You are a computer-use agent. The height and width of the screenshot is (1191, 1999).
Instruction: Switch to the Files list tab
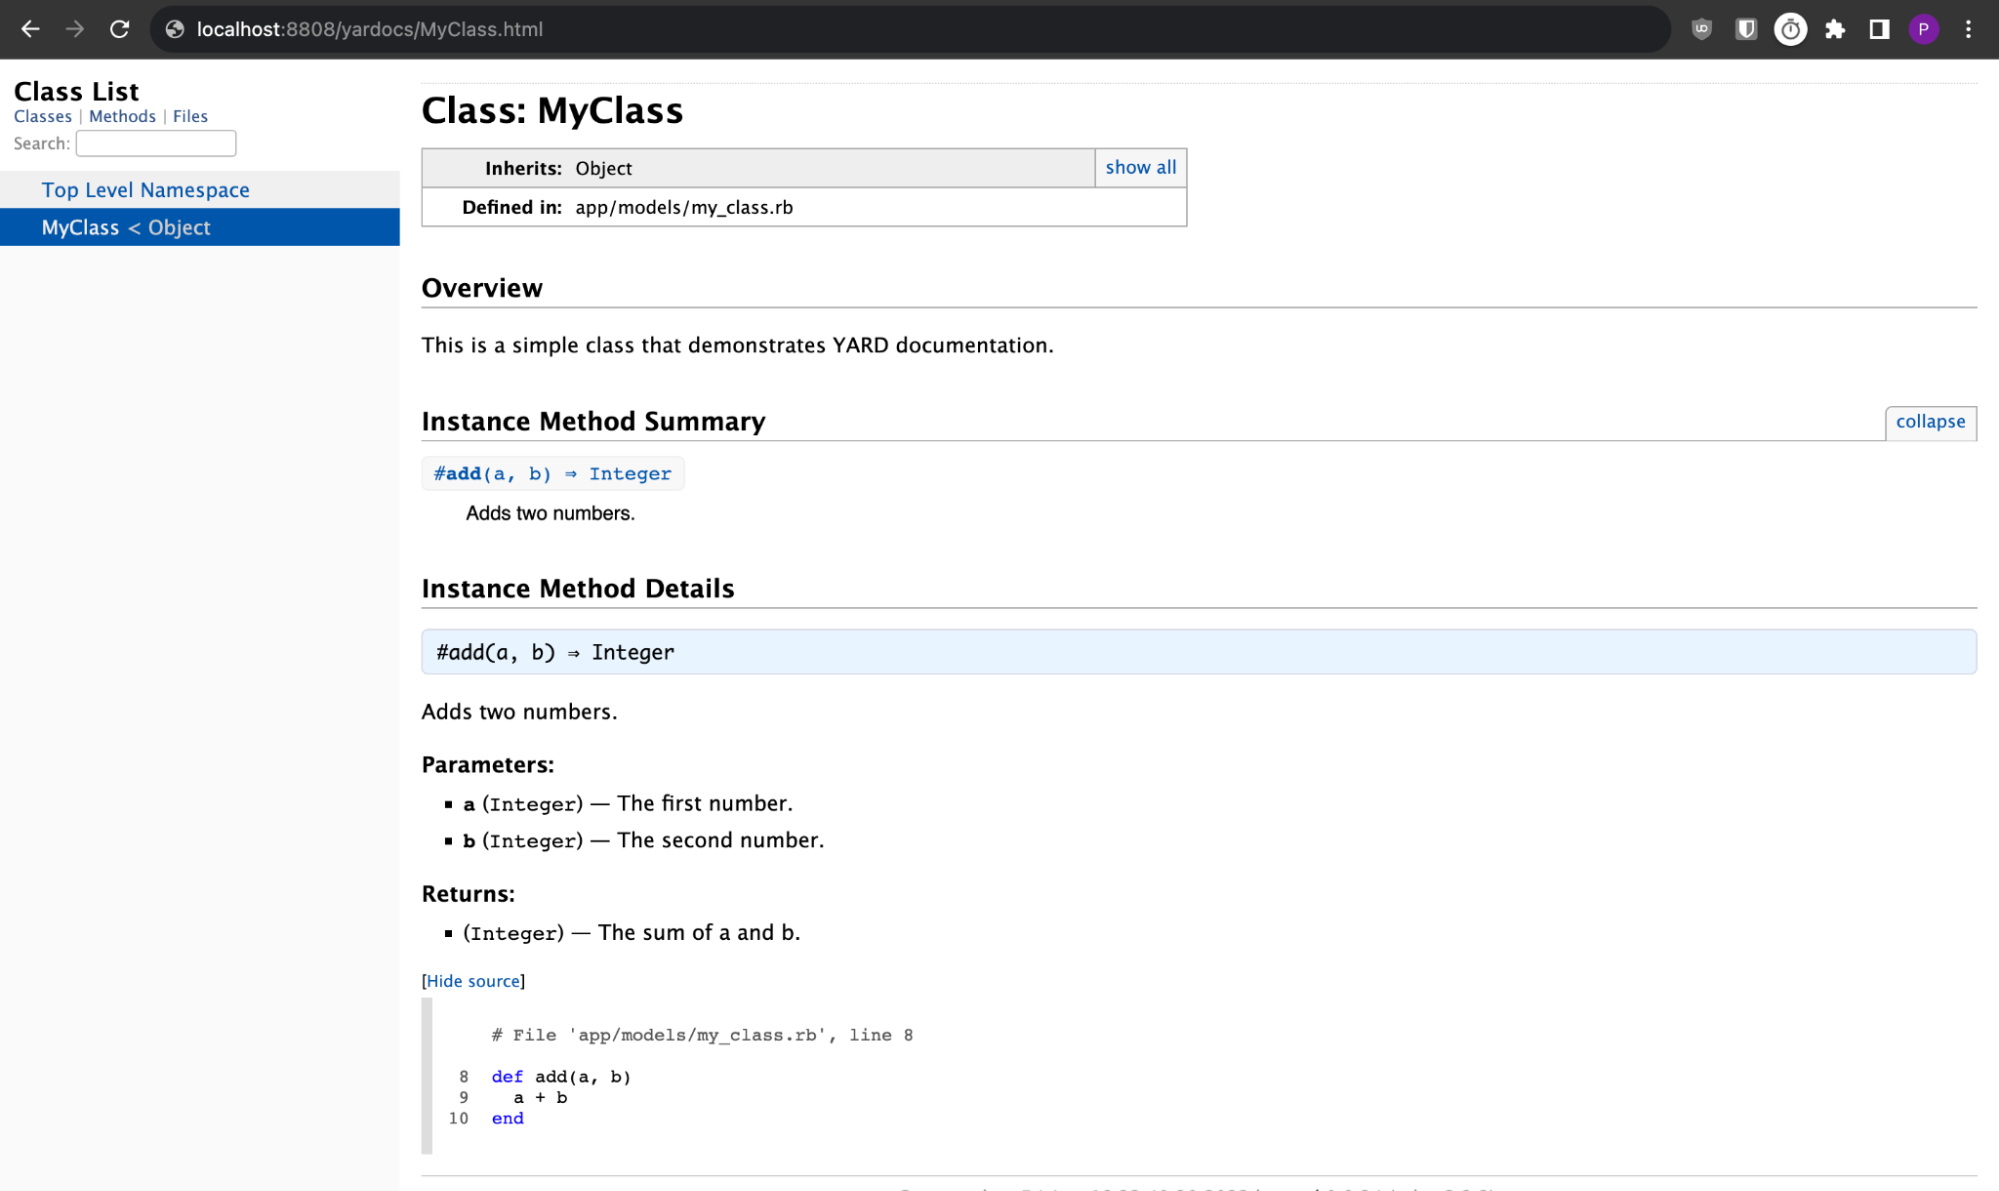coord(190,116)
